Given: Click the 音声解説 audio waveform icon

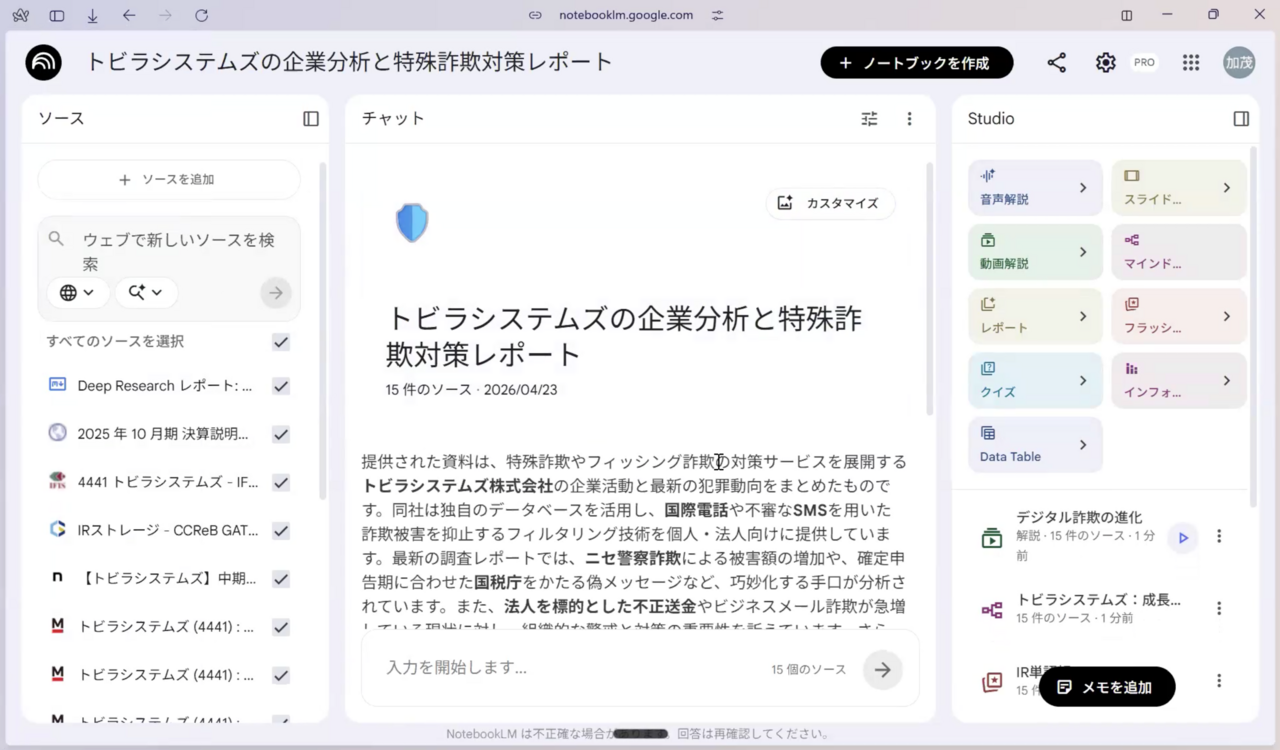Looking at the screenshot, I should tap(988, 175).
